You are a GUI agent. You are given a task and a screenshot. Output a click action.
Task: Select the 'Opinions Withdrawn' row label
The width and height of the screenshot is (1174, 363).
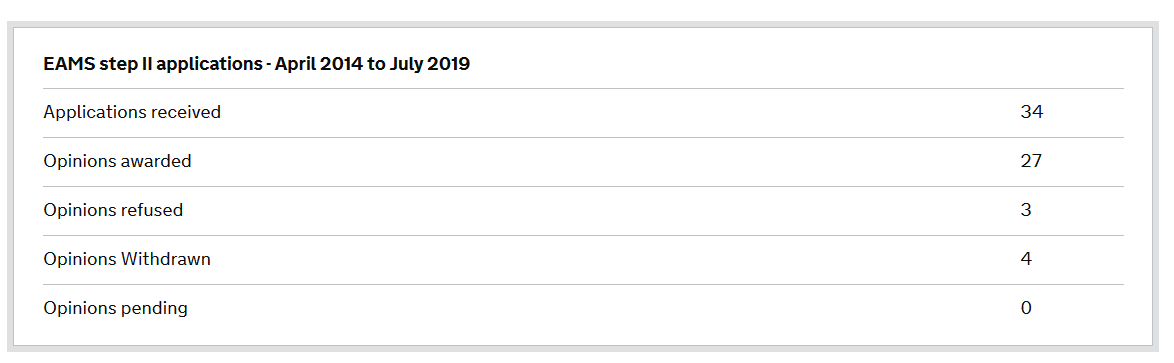click(127, 259)
